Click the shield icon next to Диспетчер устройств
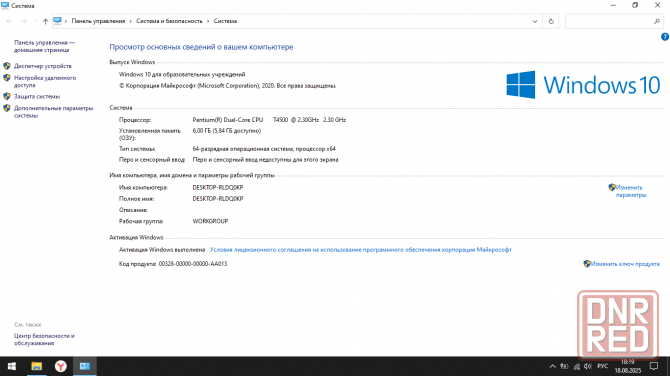 (x=7, y=66)
